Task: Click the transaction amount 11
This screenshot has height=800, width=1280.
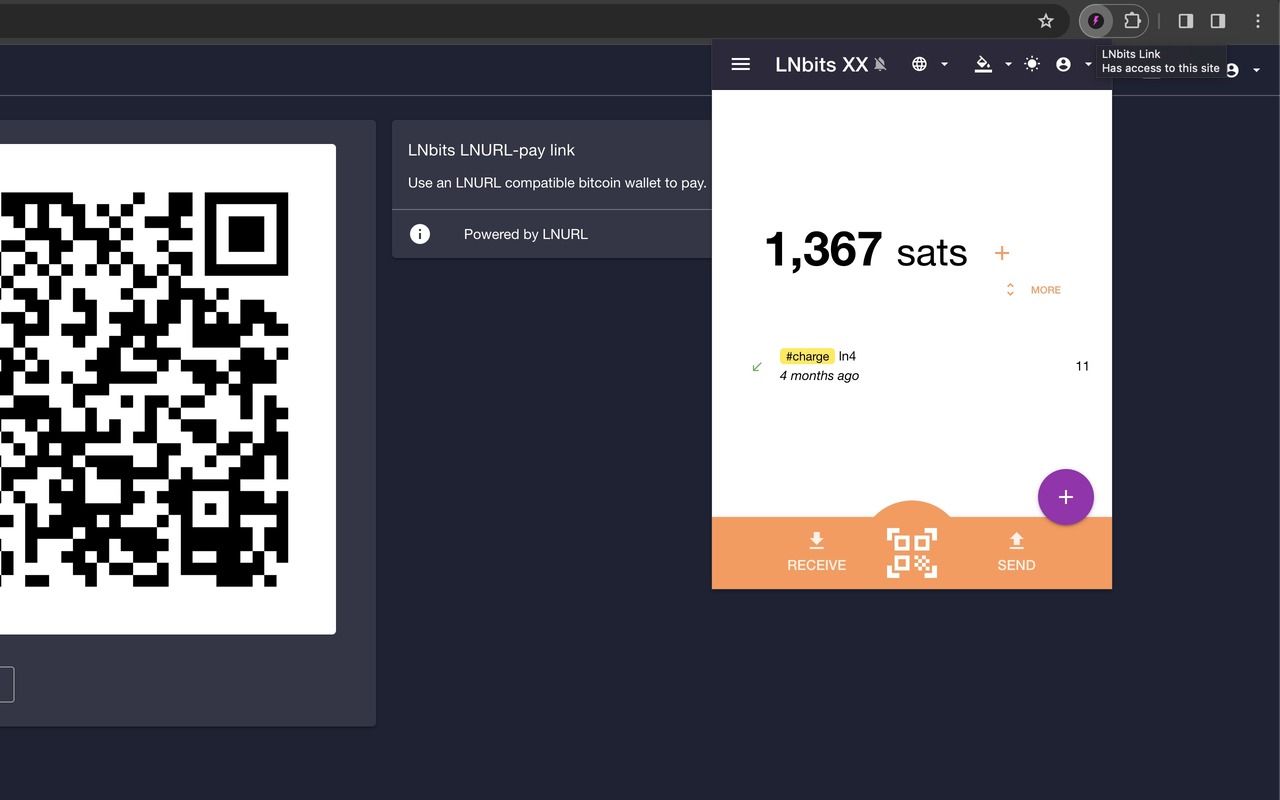Action: point(1082,366)
